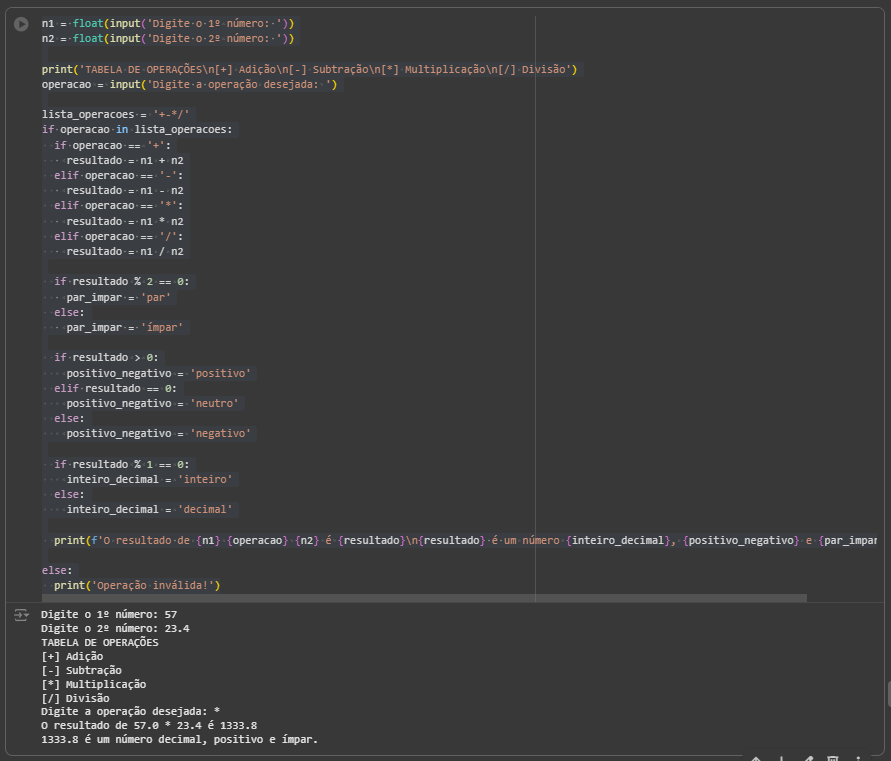Click the line positivo_negativo = 'negativo'
This screenshot has height=761, width=891.
(x=159, y=434)
